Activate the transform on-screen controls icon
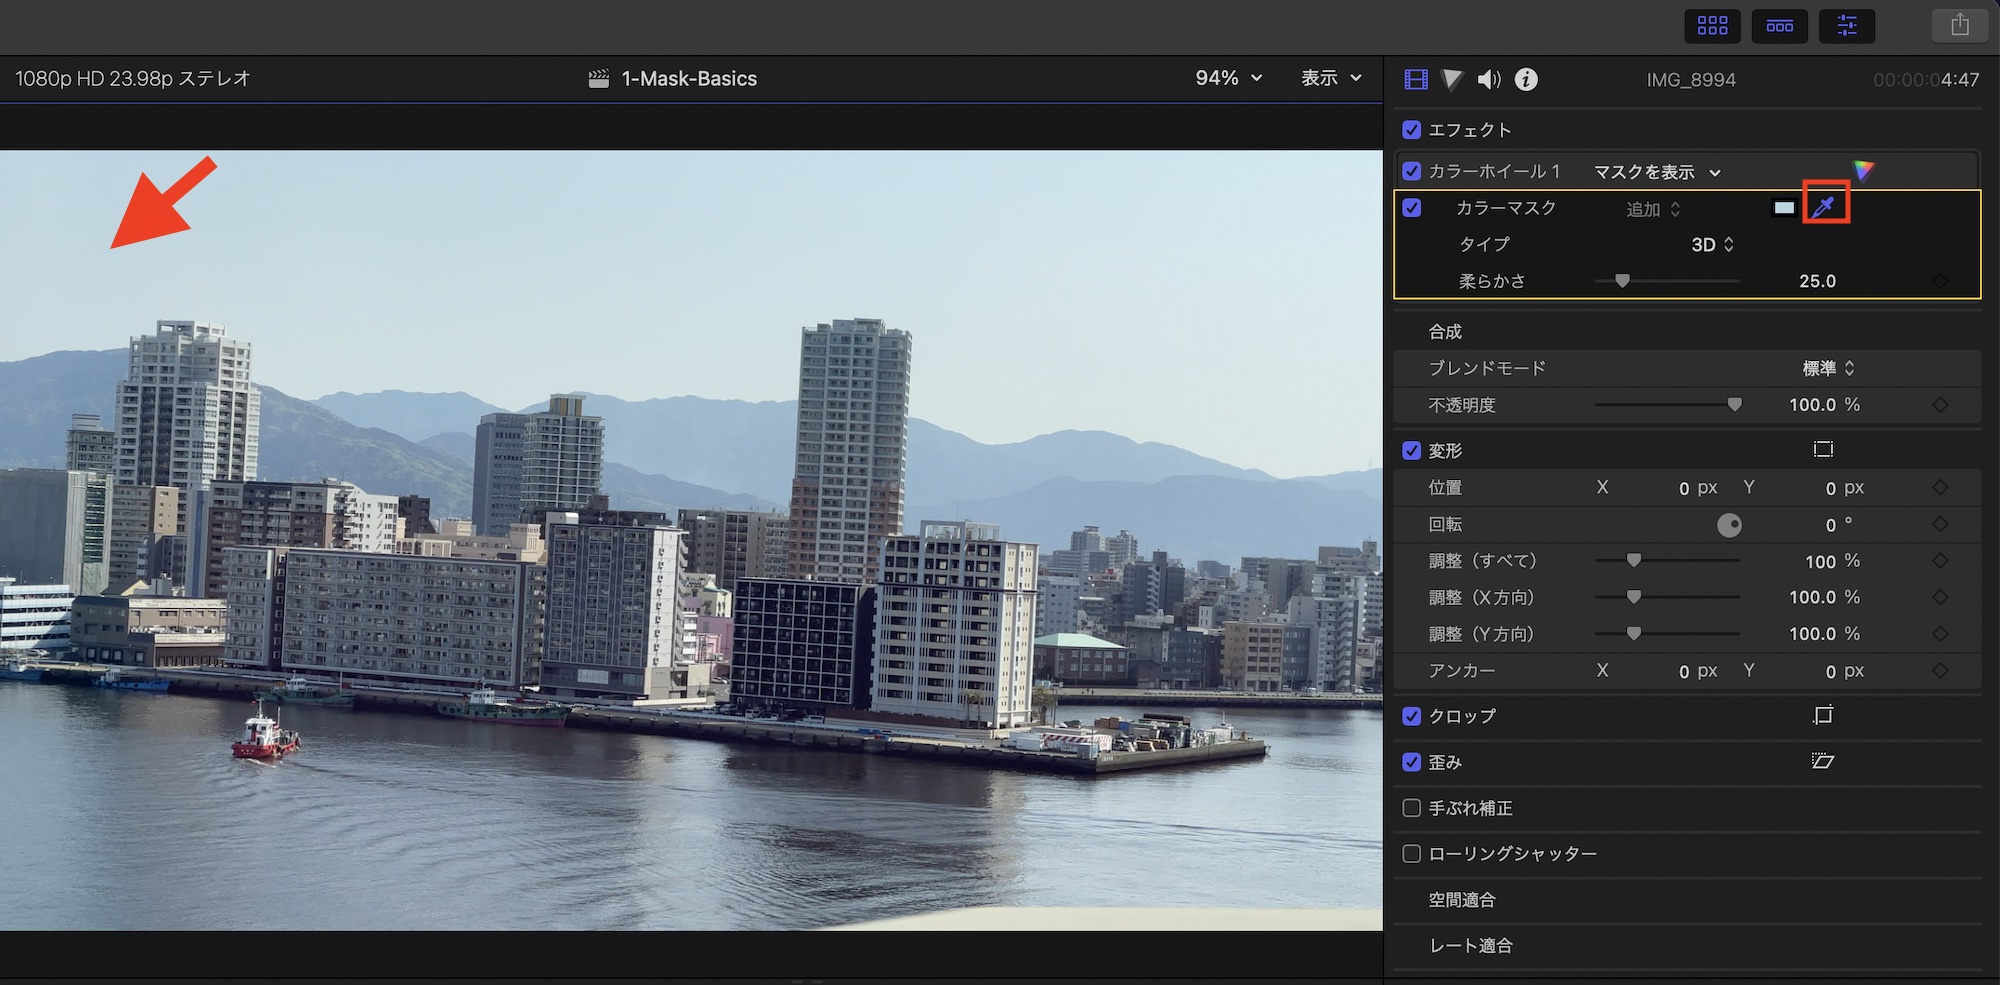Screen dimensions: 2000x985 point(1822,450)
